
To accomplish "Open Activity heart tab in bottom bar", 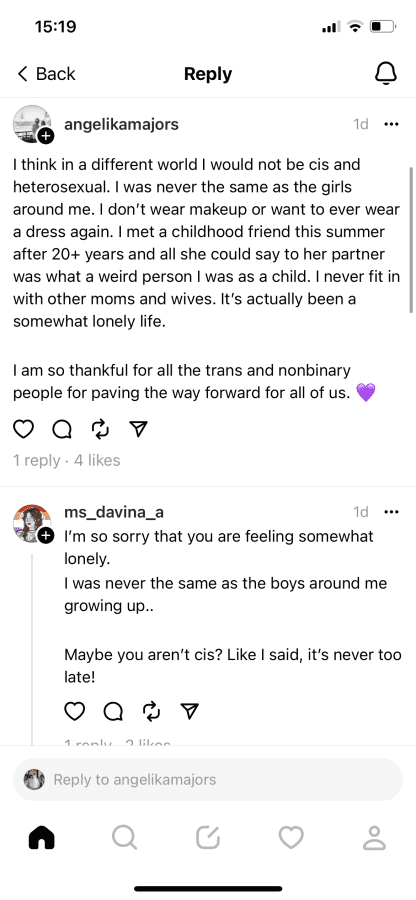I will [x=291, y=838].
